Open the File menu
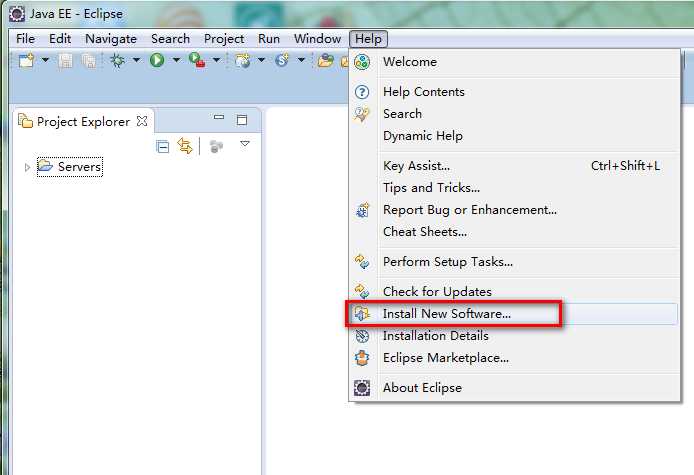 (x=25, y=39)
